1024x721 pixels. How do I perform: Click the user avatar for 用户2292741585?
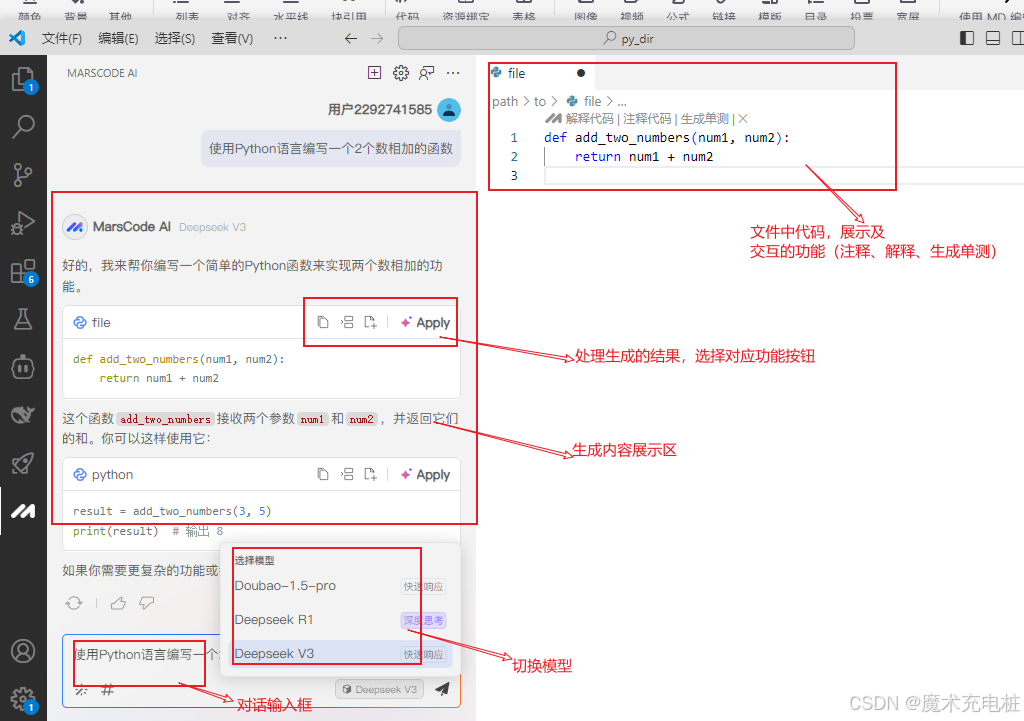pyautogui.click(x=449, y=110)
